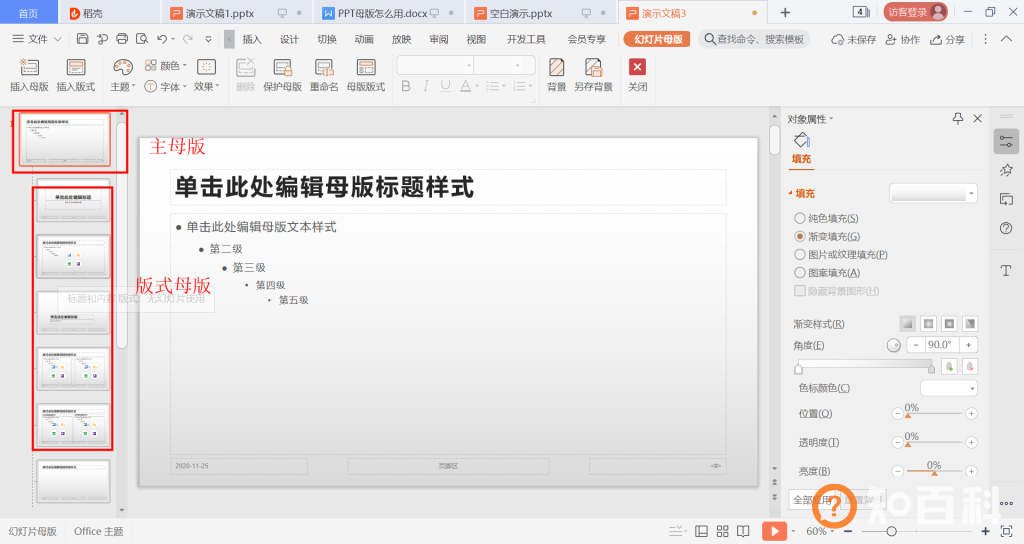The width and height of the screenshot is (1024, 544).
Task: Open the 设计 ribbon tab
Action: click(289, 39)
